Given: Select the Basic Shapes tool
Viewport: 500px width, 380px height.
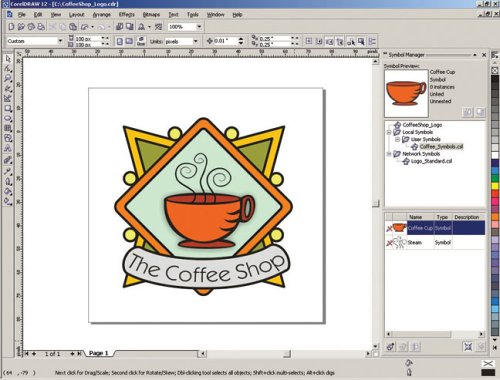Looking at the screenshot, I should coord(8,138).
